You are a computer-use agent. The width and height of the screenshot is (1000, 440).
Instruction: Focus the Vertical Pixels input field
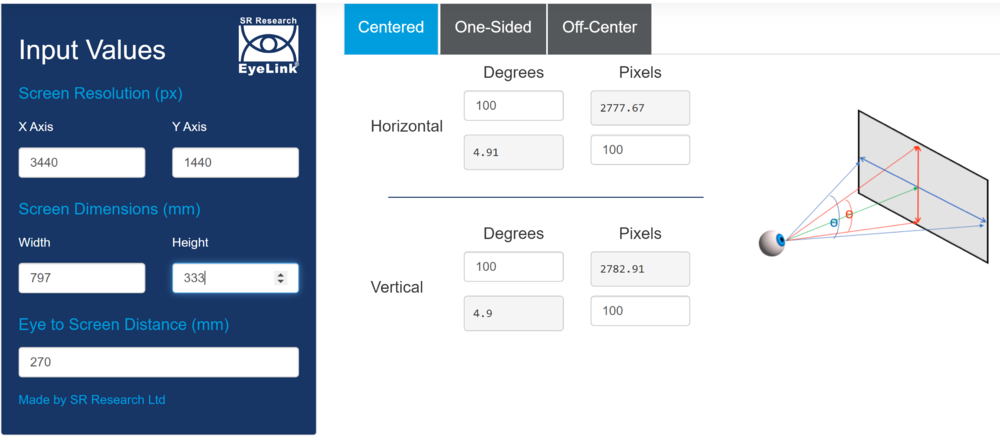pos(640,311)
